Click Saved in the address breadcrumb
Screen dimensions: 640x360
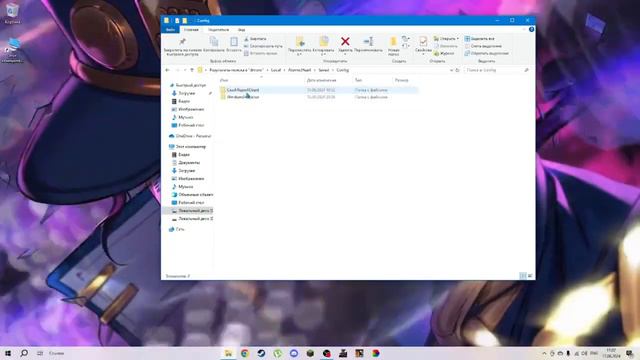(324, 70)
